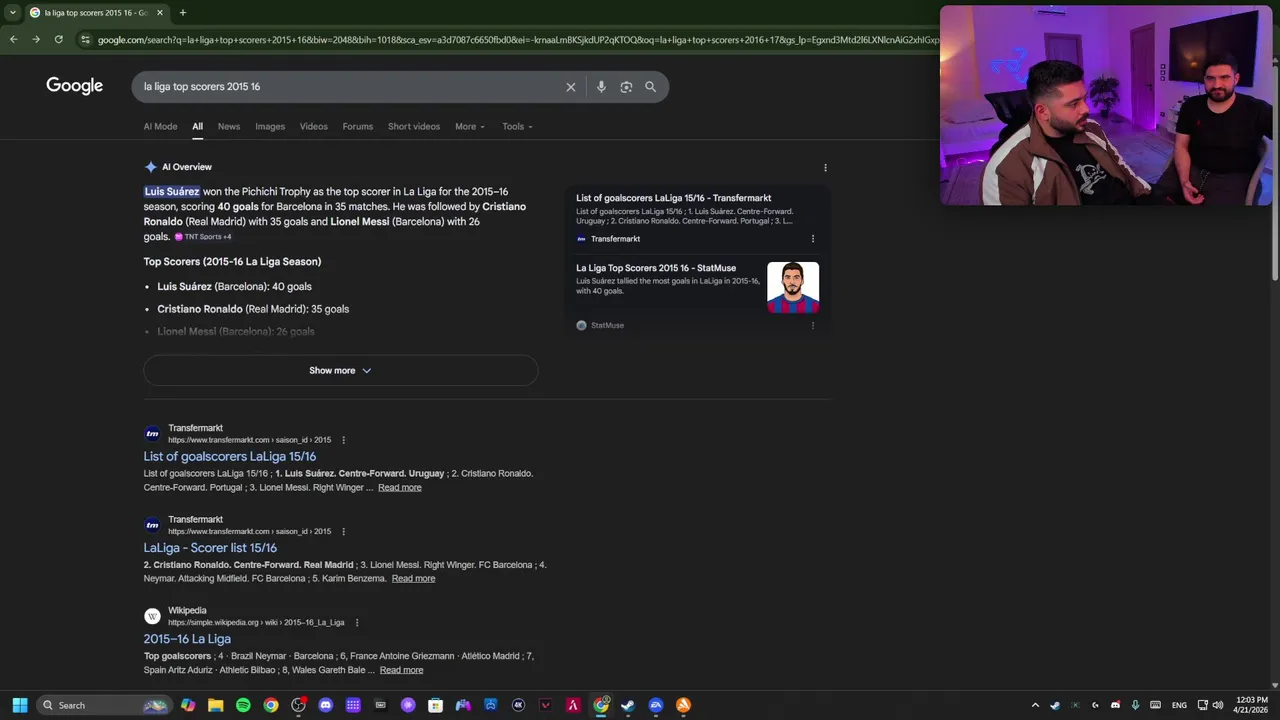Switch the ENG input language

point(1179,705)
